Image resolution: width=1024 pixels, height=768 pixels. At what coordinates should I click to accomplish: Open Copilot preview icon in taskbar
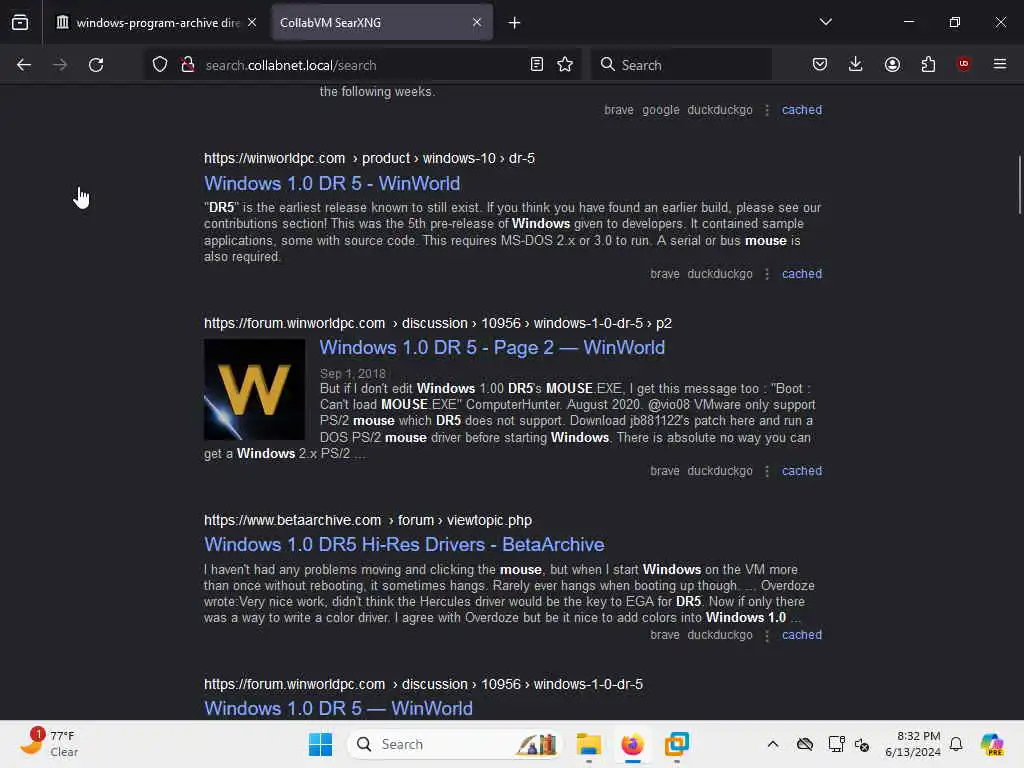coord(992,744)
